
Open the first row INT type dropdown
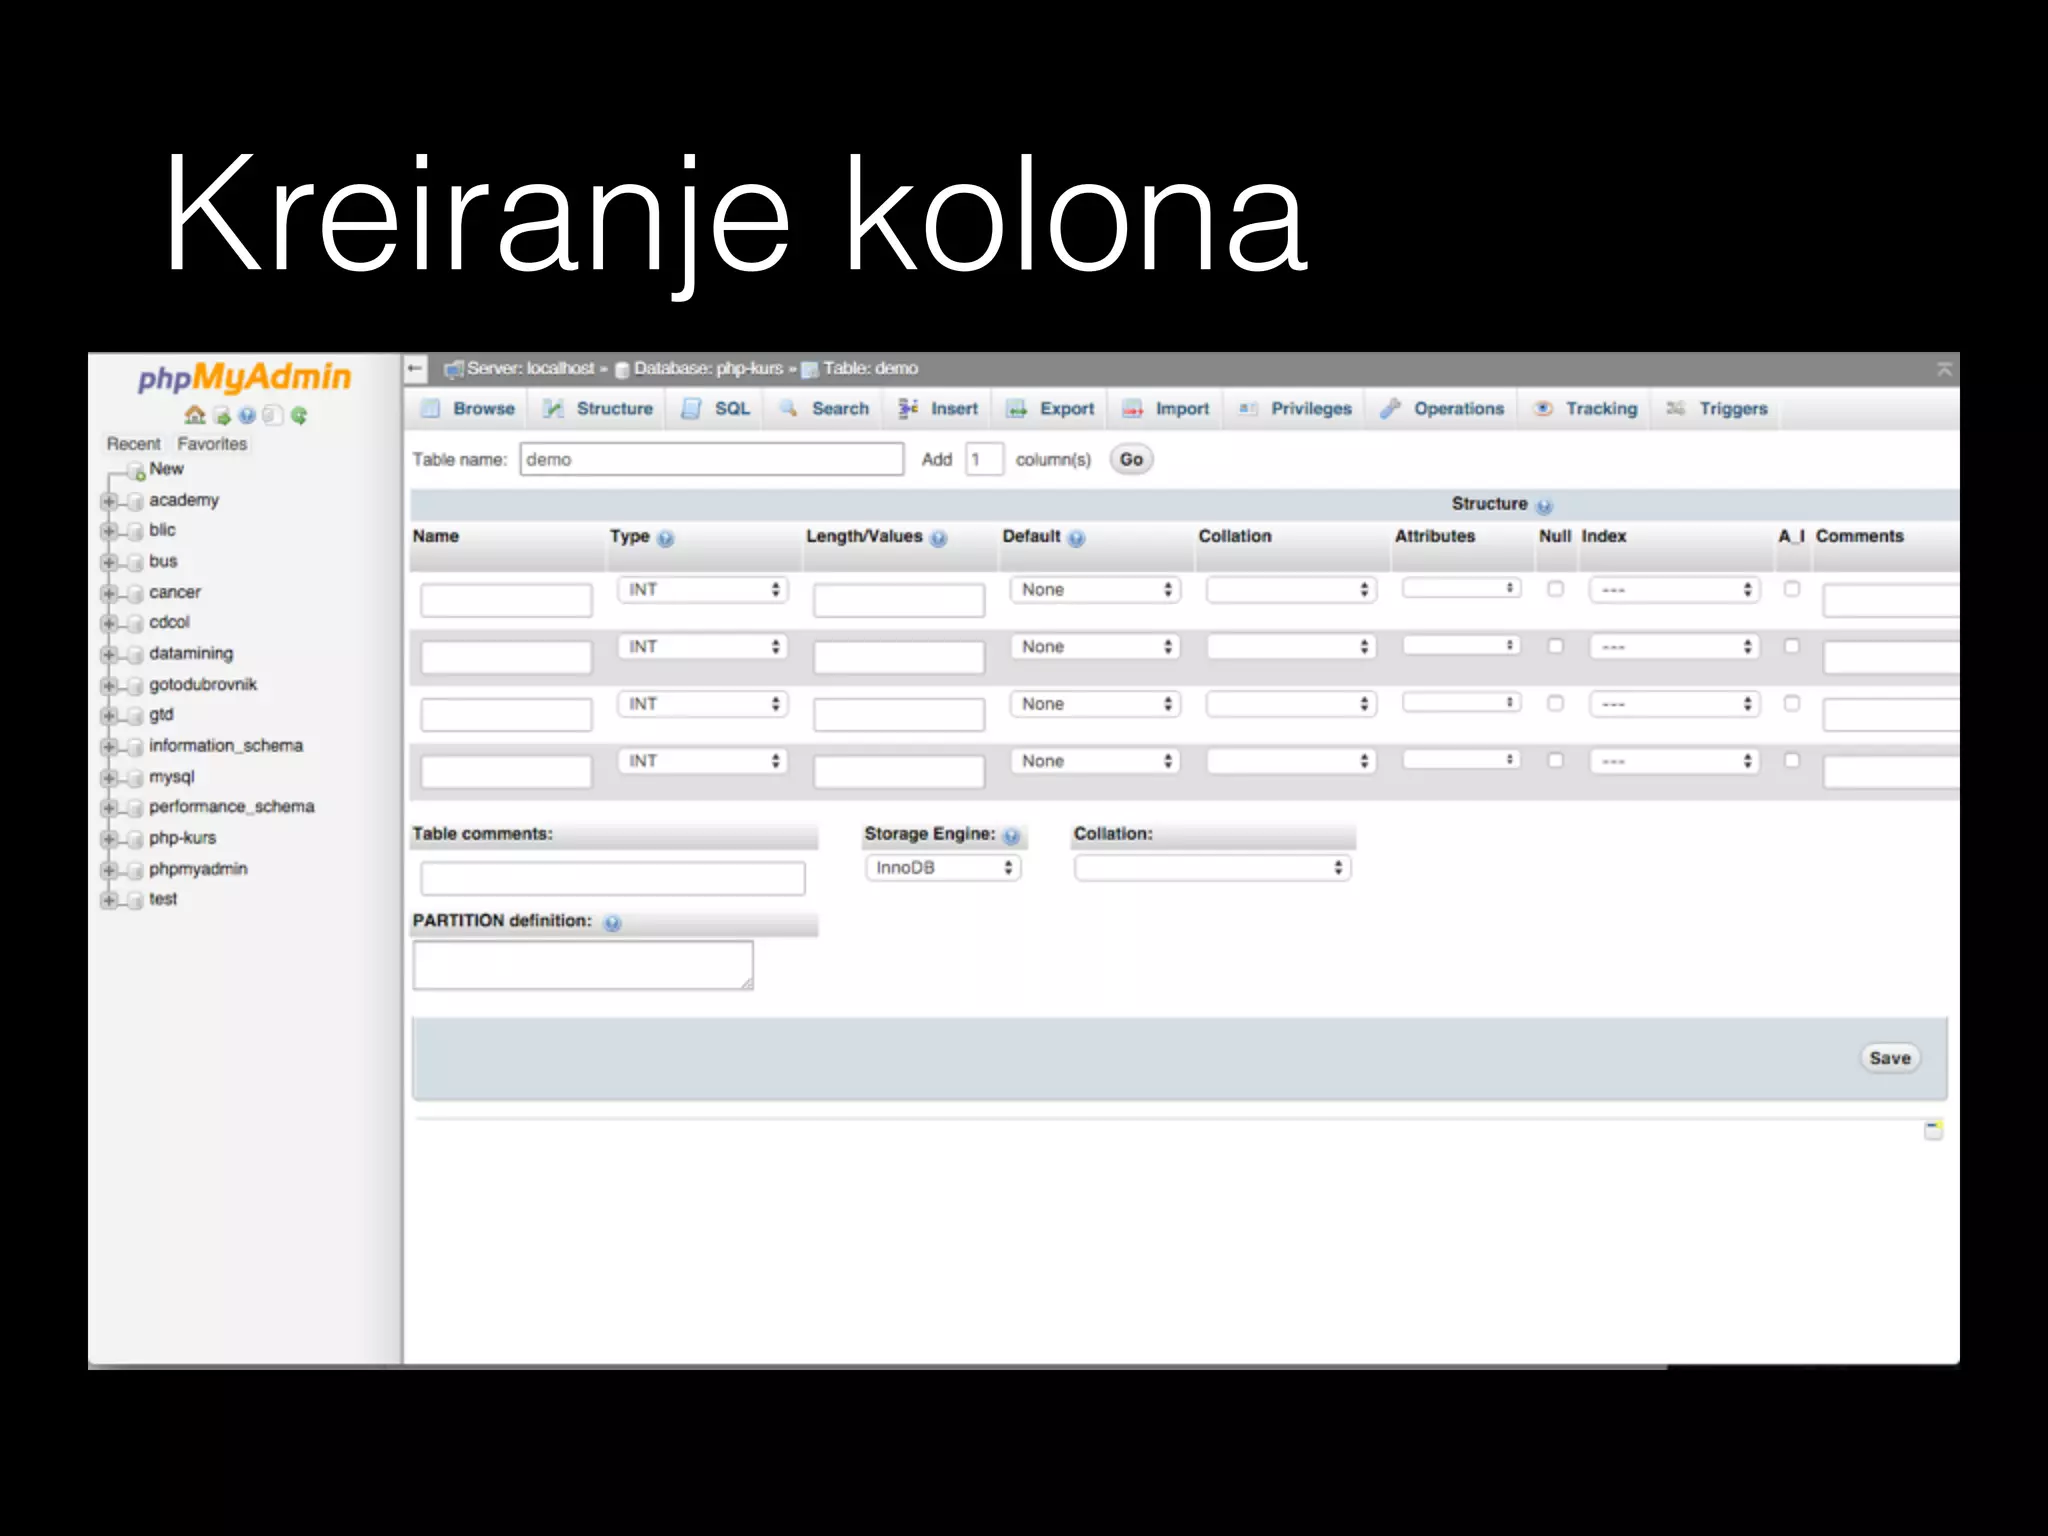pos(702,590)
